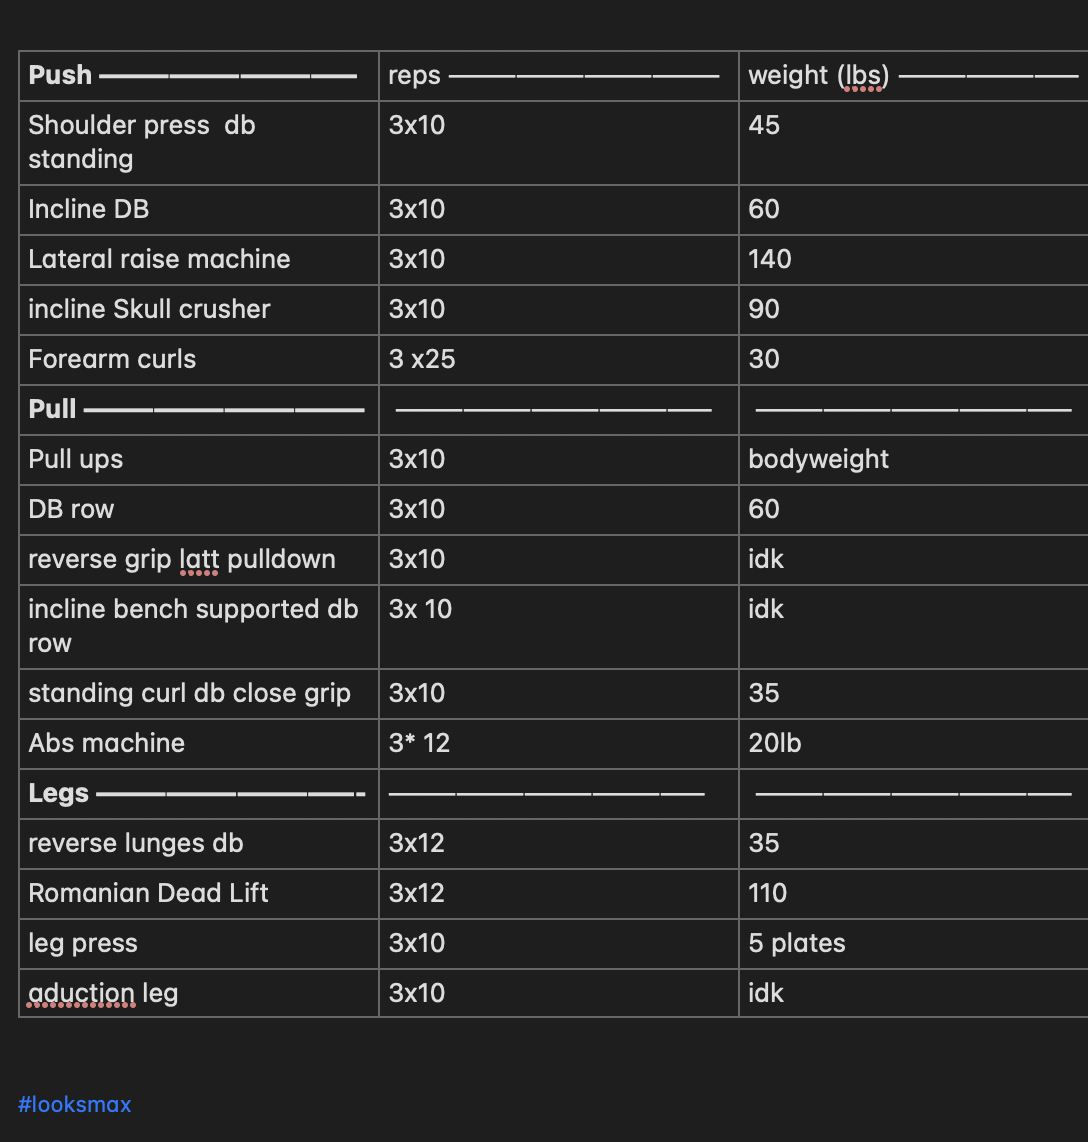Image resolution: width=1088 pixels, height=1142 pixels.
Task: Select the 'Romanian Dead Lift' cell
Action: coord(199,894)
